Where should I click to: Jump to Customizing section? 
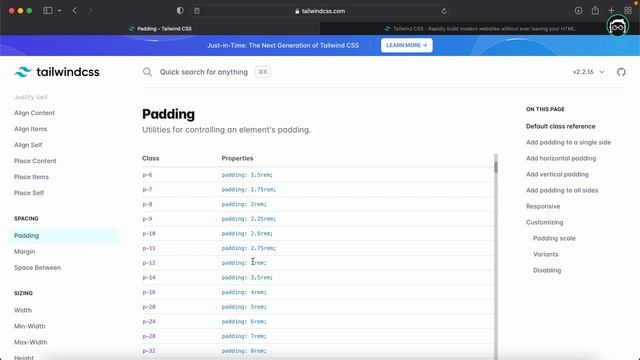(x=544, y=222)
